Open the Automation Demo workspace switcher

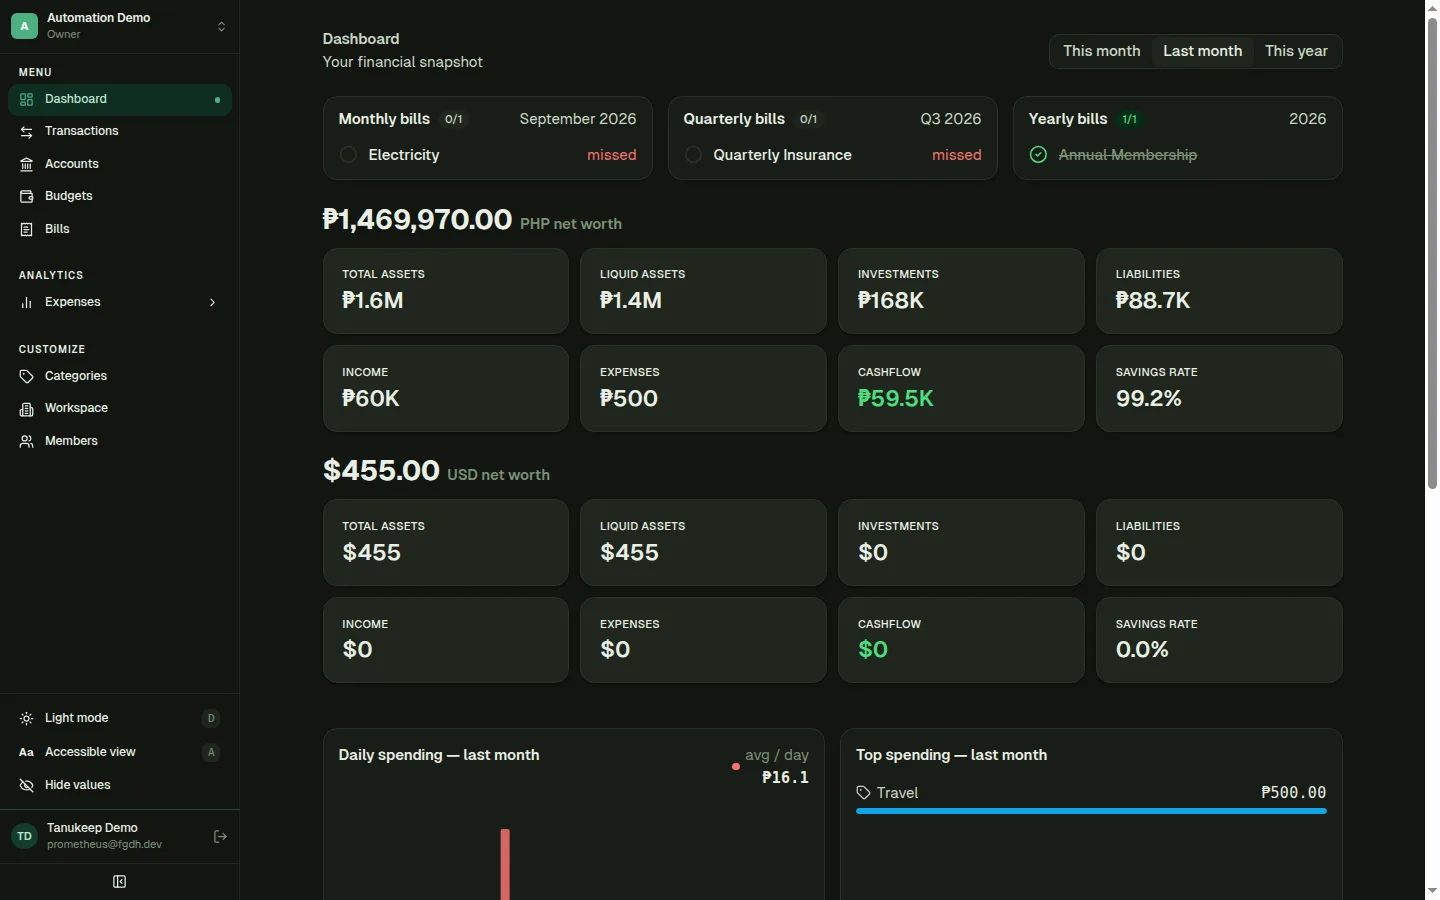click(x=120, y=26)
